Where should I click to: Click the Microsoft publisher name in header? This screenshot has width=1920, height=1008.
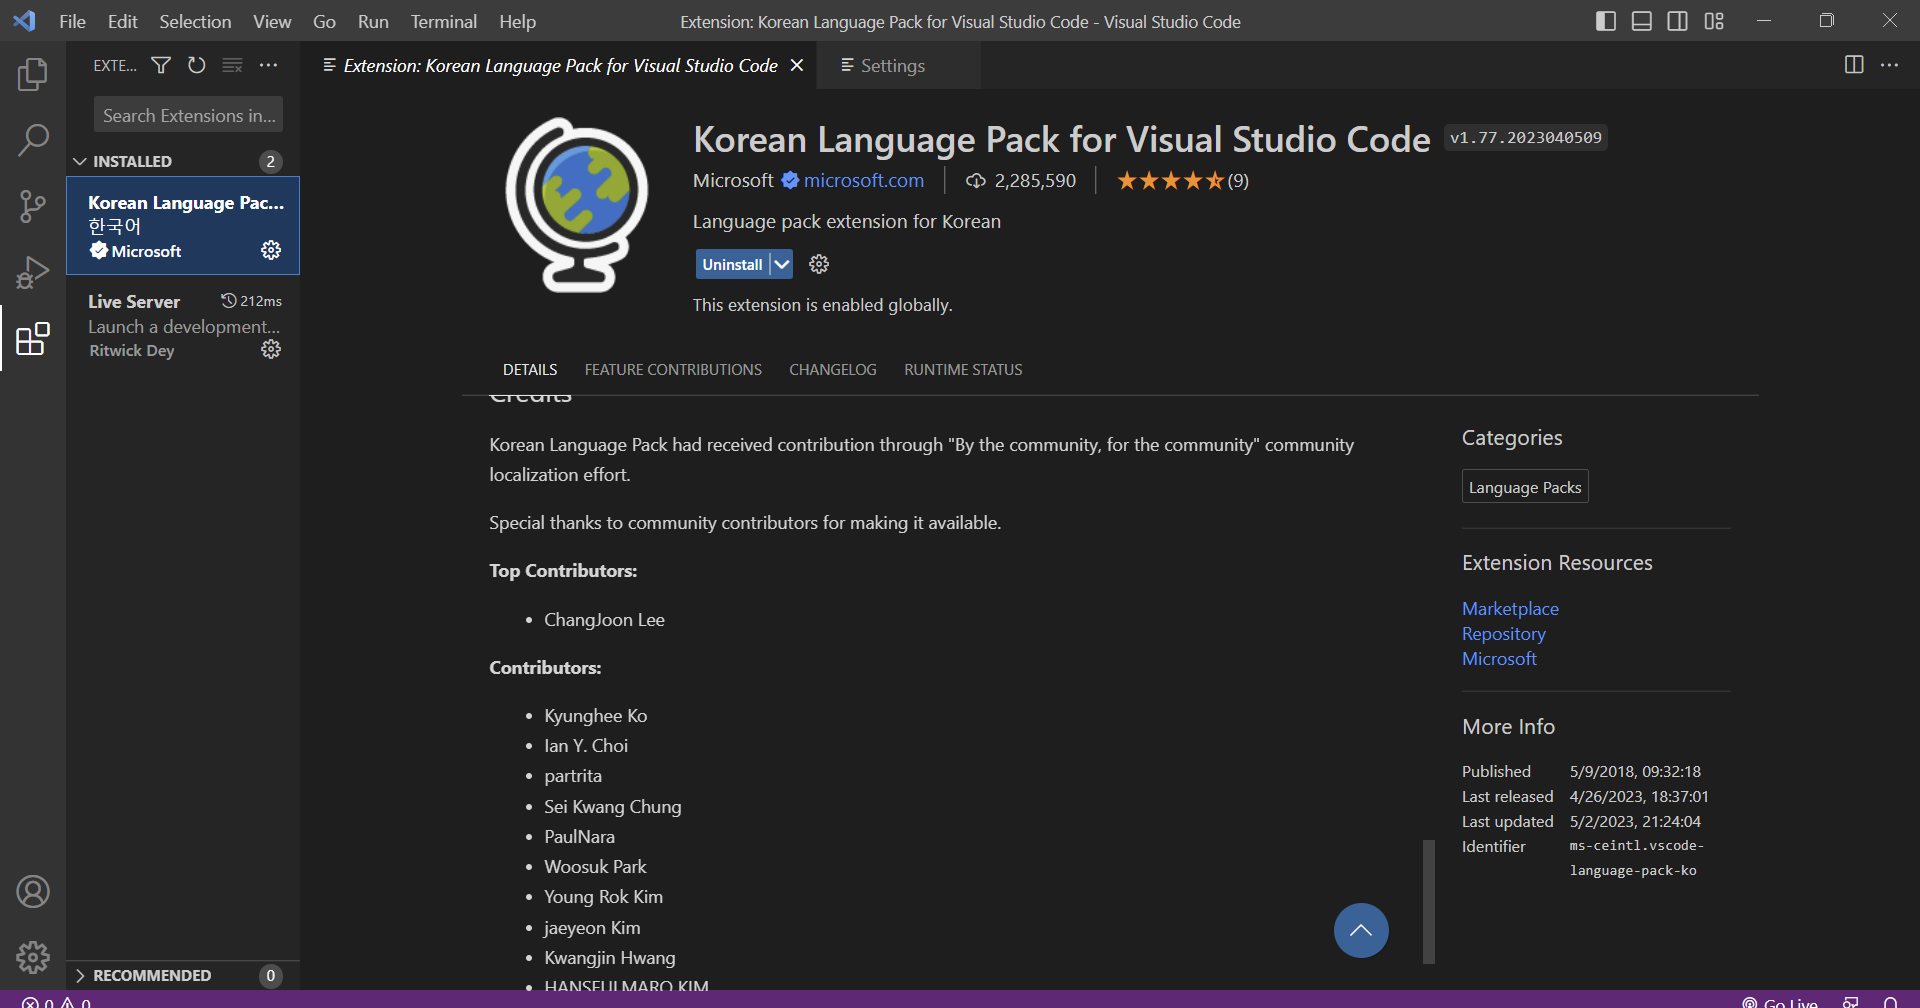(x=733, y=180)
